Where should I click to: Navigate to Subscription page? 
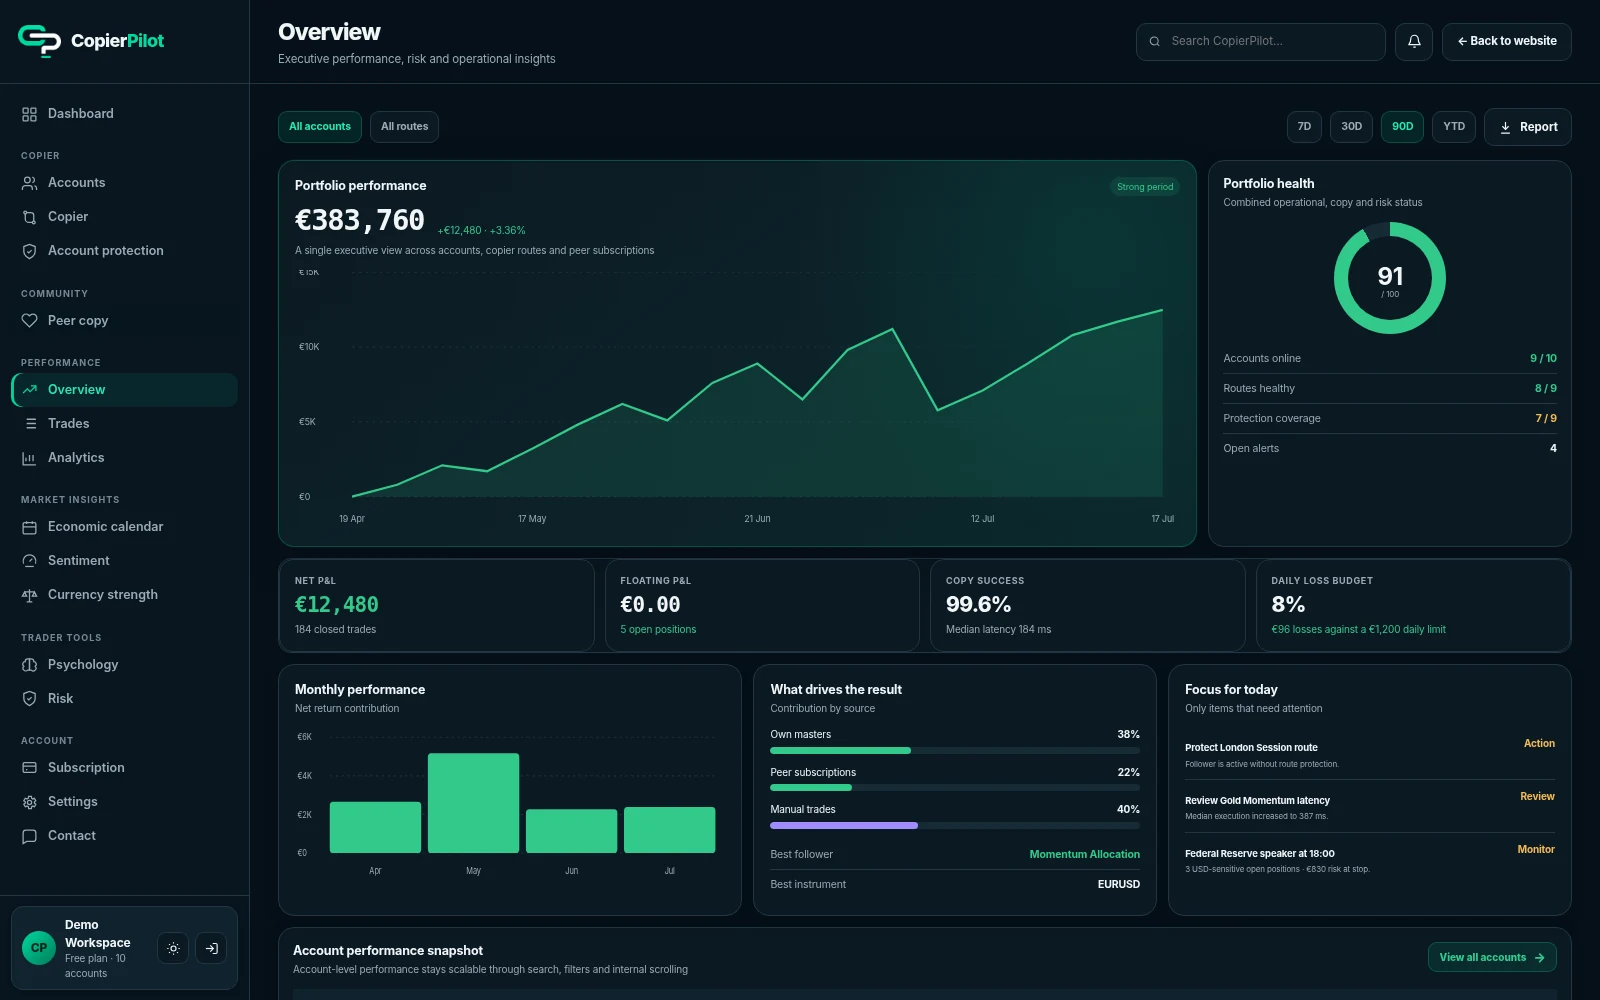click(125, 768)
